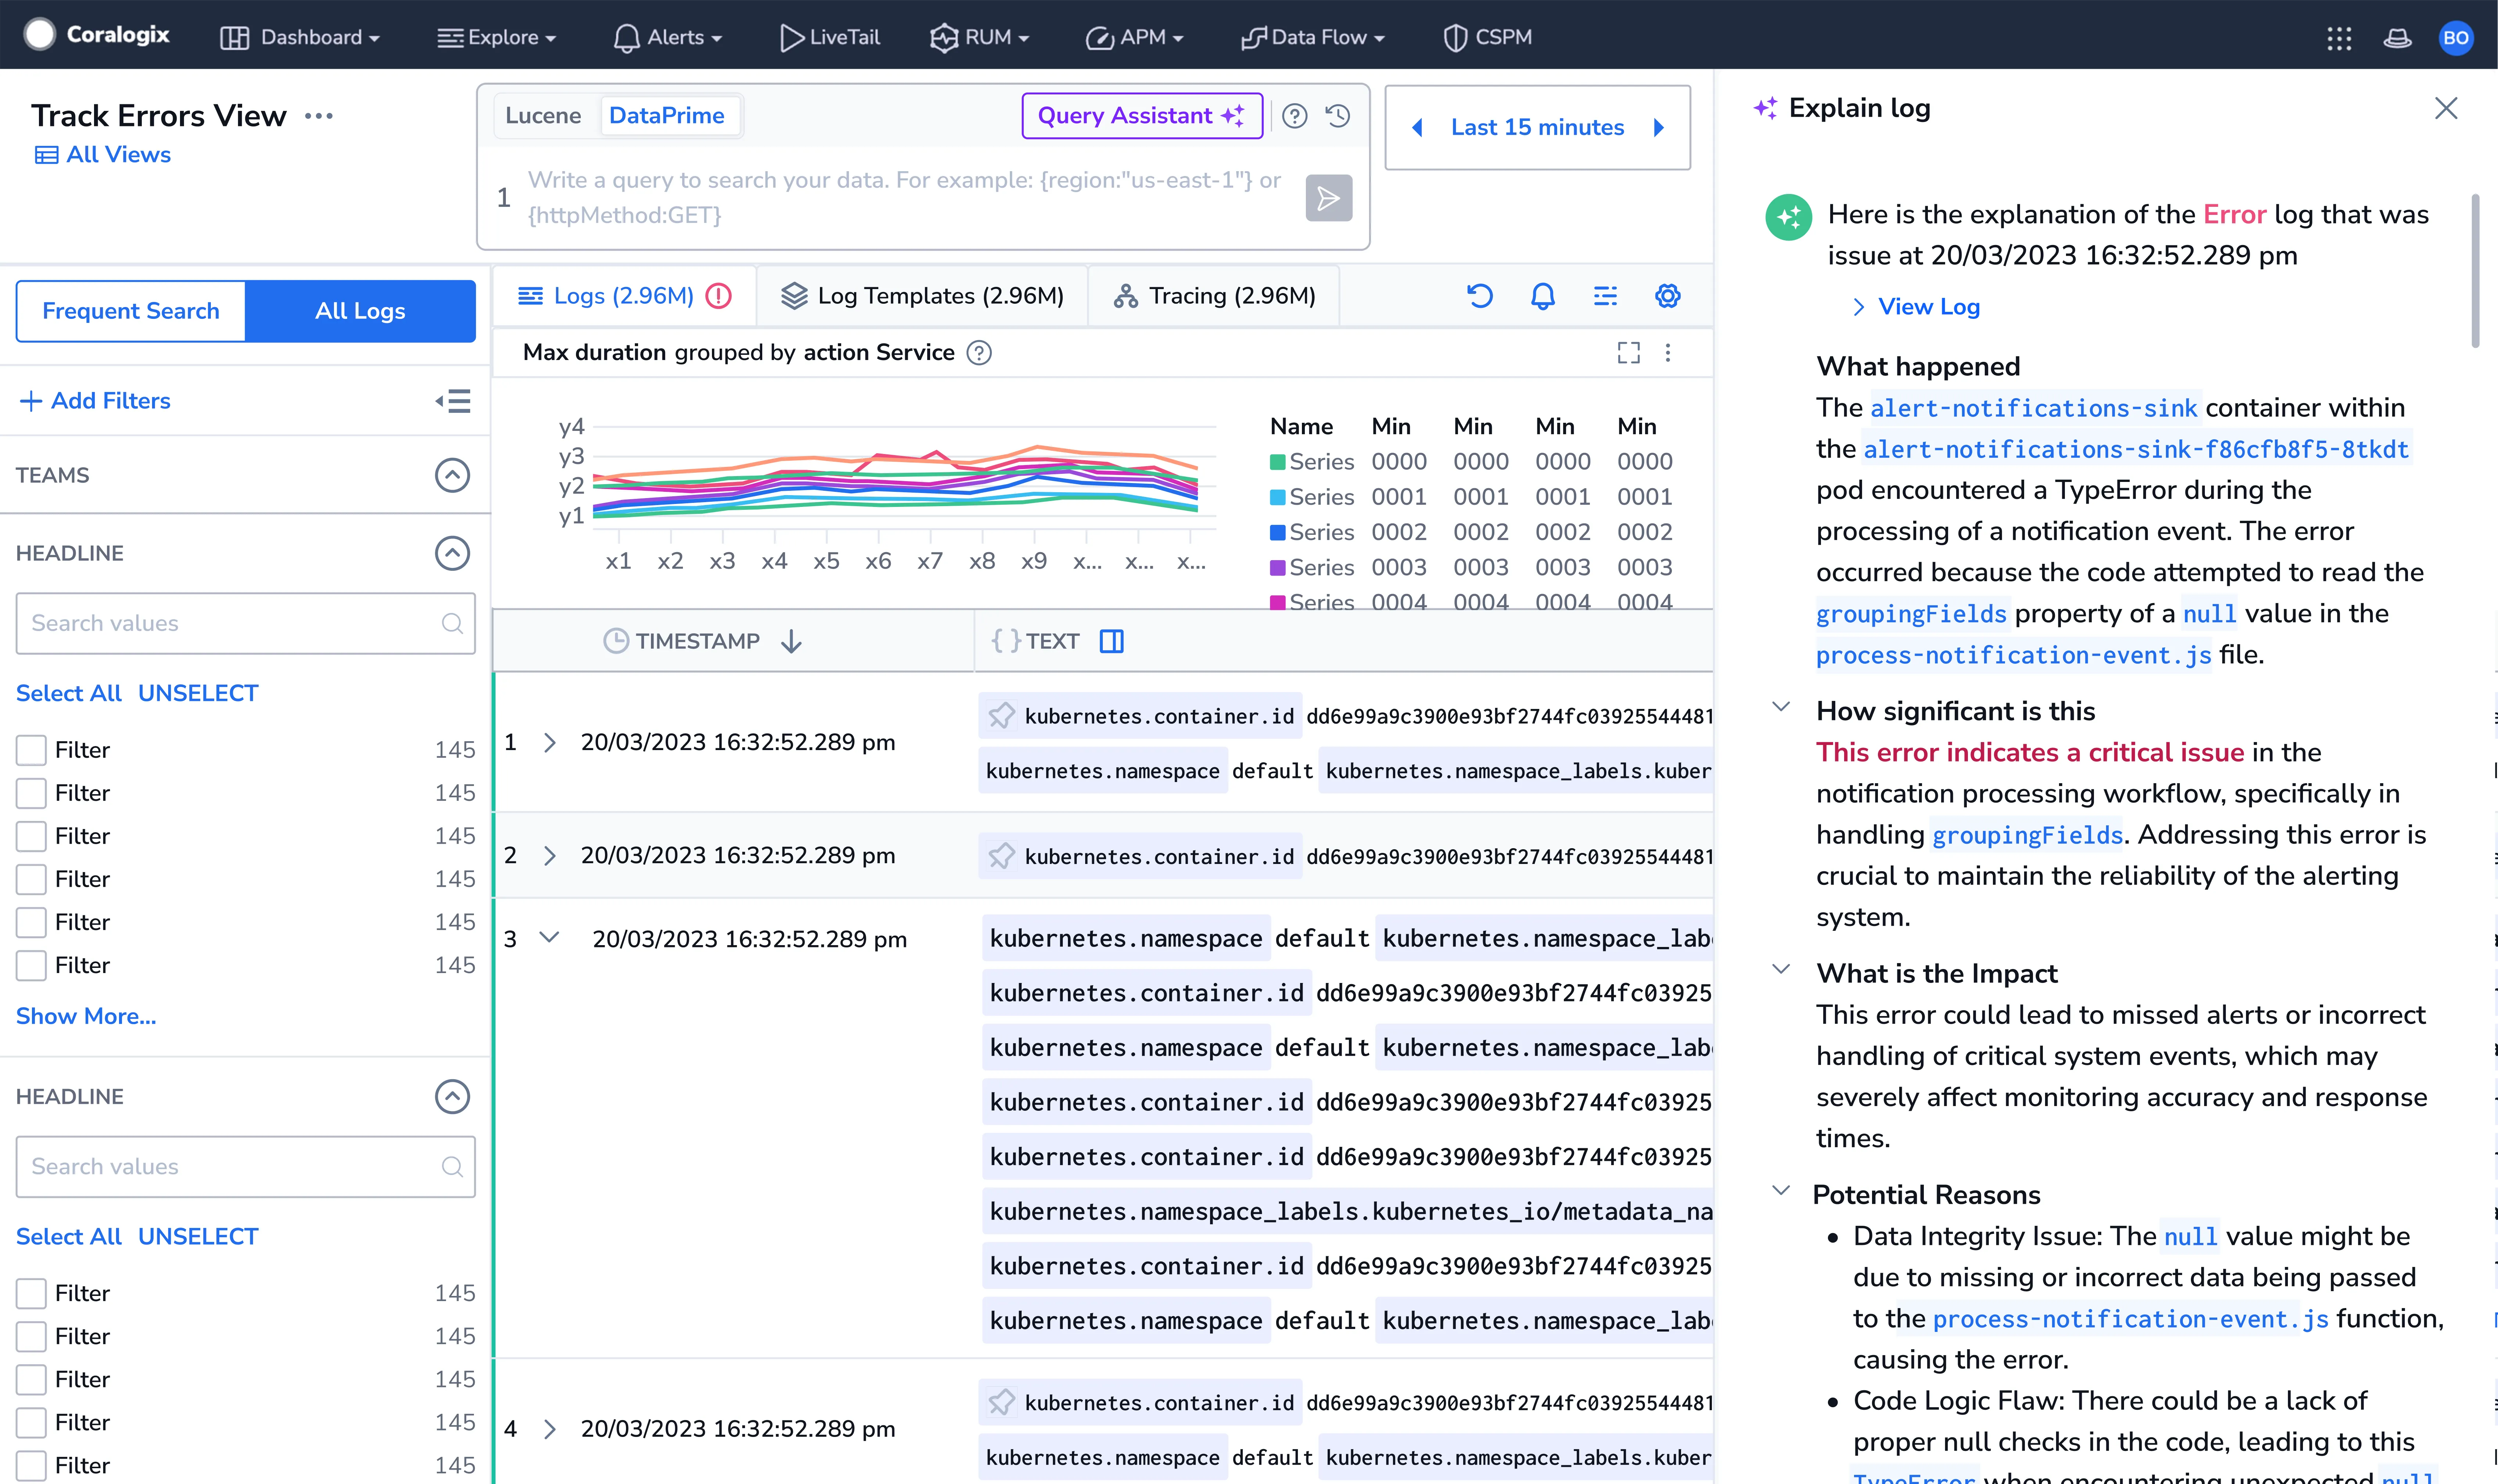Open the query history clock icon
The image size is (2498, 1484).
click(1338, 116)
